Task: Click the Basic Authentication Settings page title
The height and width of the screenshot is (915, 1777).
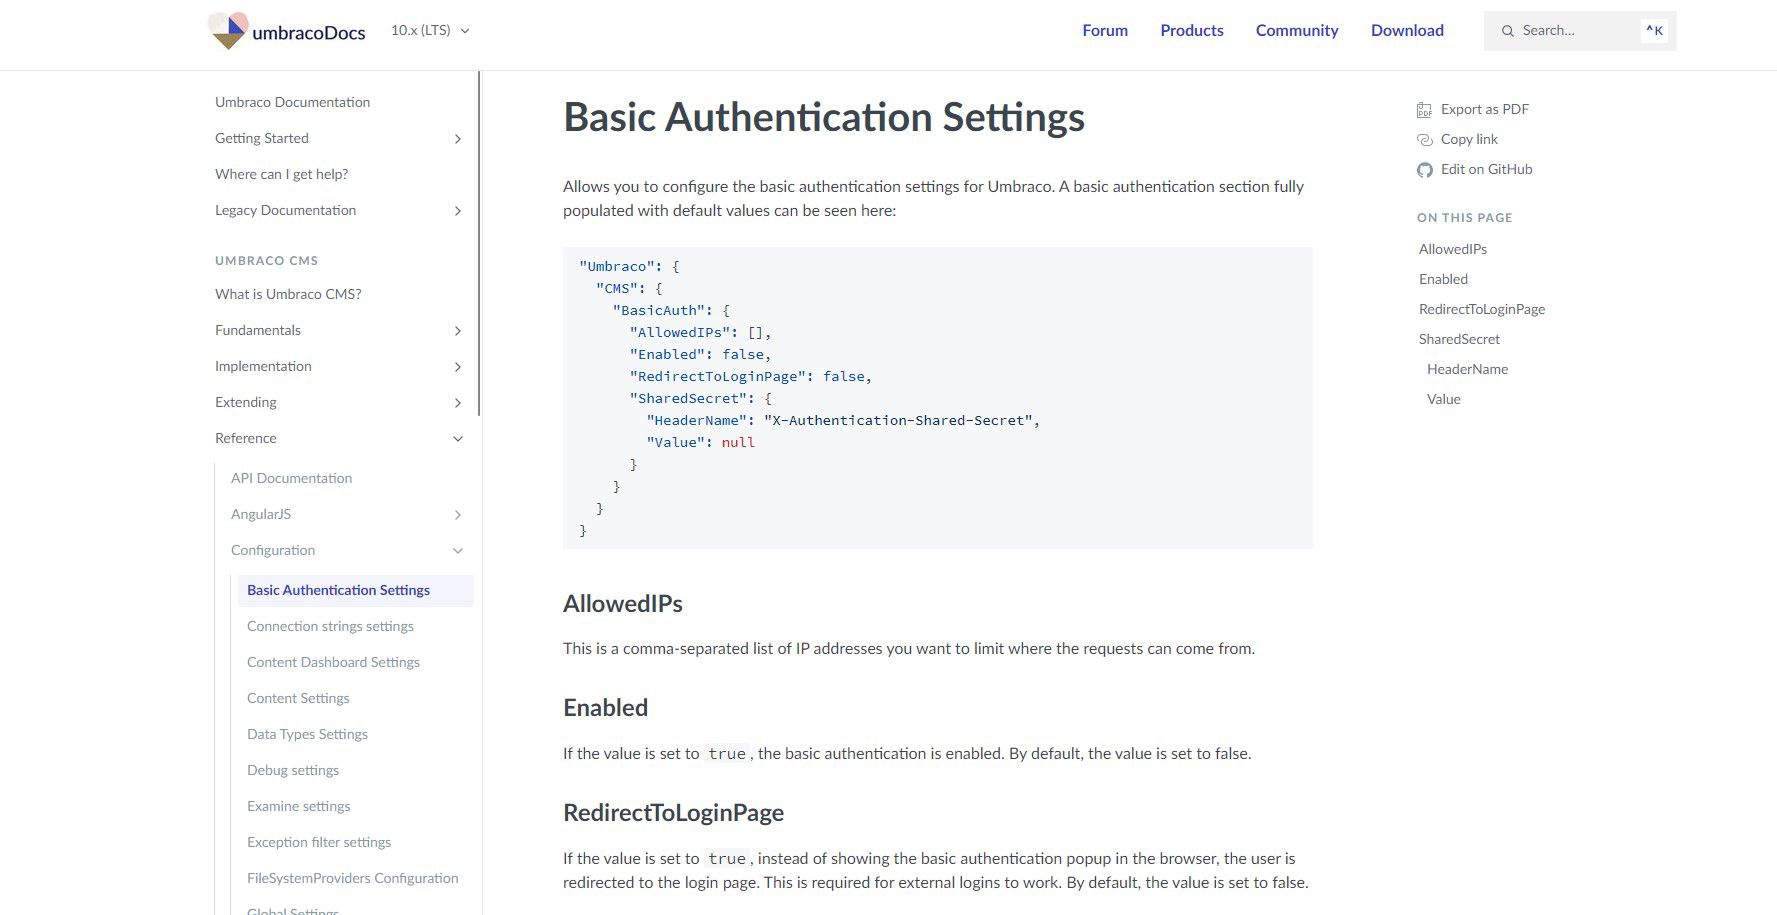Action: [x=824, y=117]
